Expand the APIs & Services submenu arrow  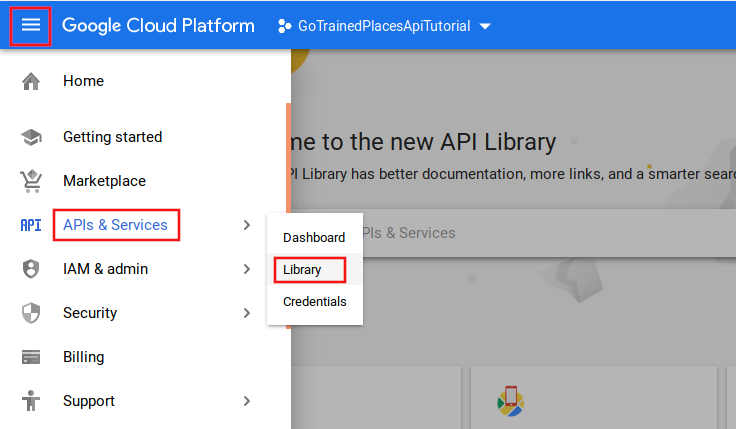coord(246,225)
